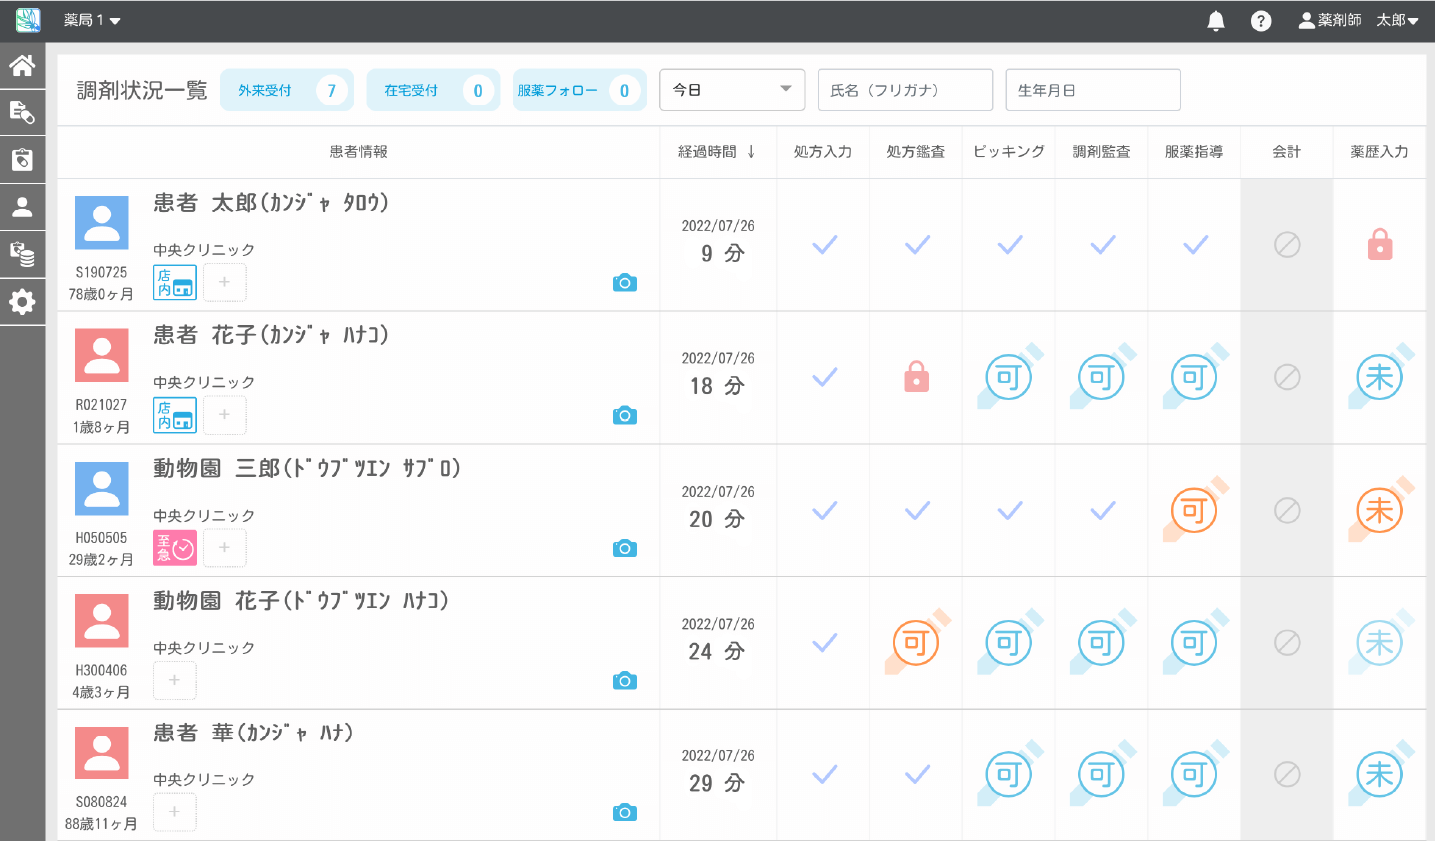This screenshot has height=841, width=1435.
Task: Click the 18 分 elapsed time
Action: tap(717, 386)
